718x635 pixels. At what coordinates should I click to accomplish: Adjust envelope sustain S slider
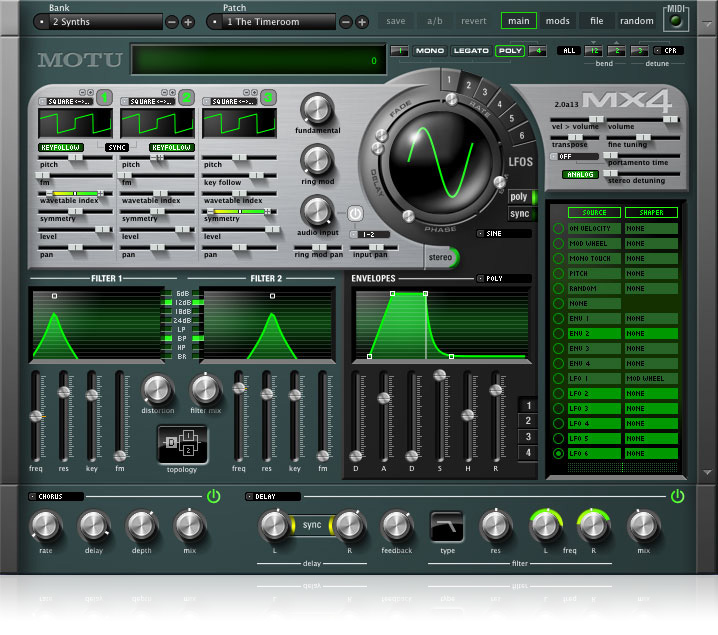pos(440,375)
